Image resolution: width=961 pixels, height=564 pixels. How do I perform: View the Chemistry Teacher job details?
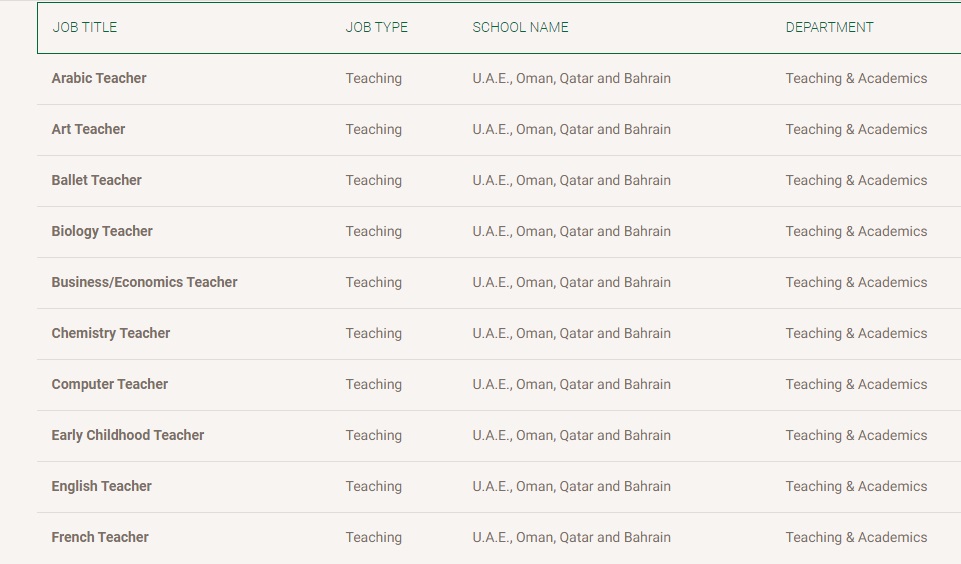(110, 333)
